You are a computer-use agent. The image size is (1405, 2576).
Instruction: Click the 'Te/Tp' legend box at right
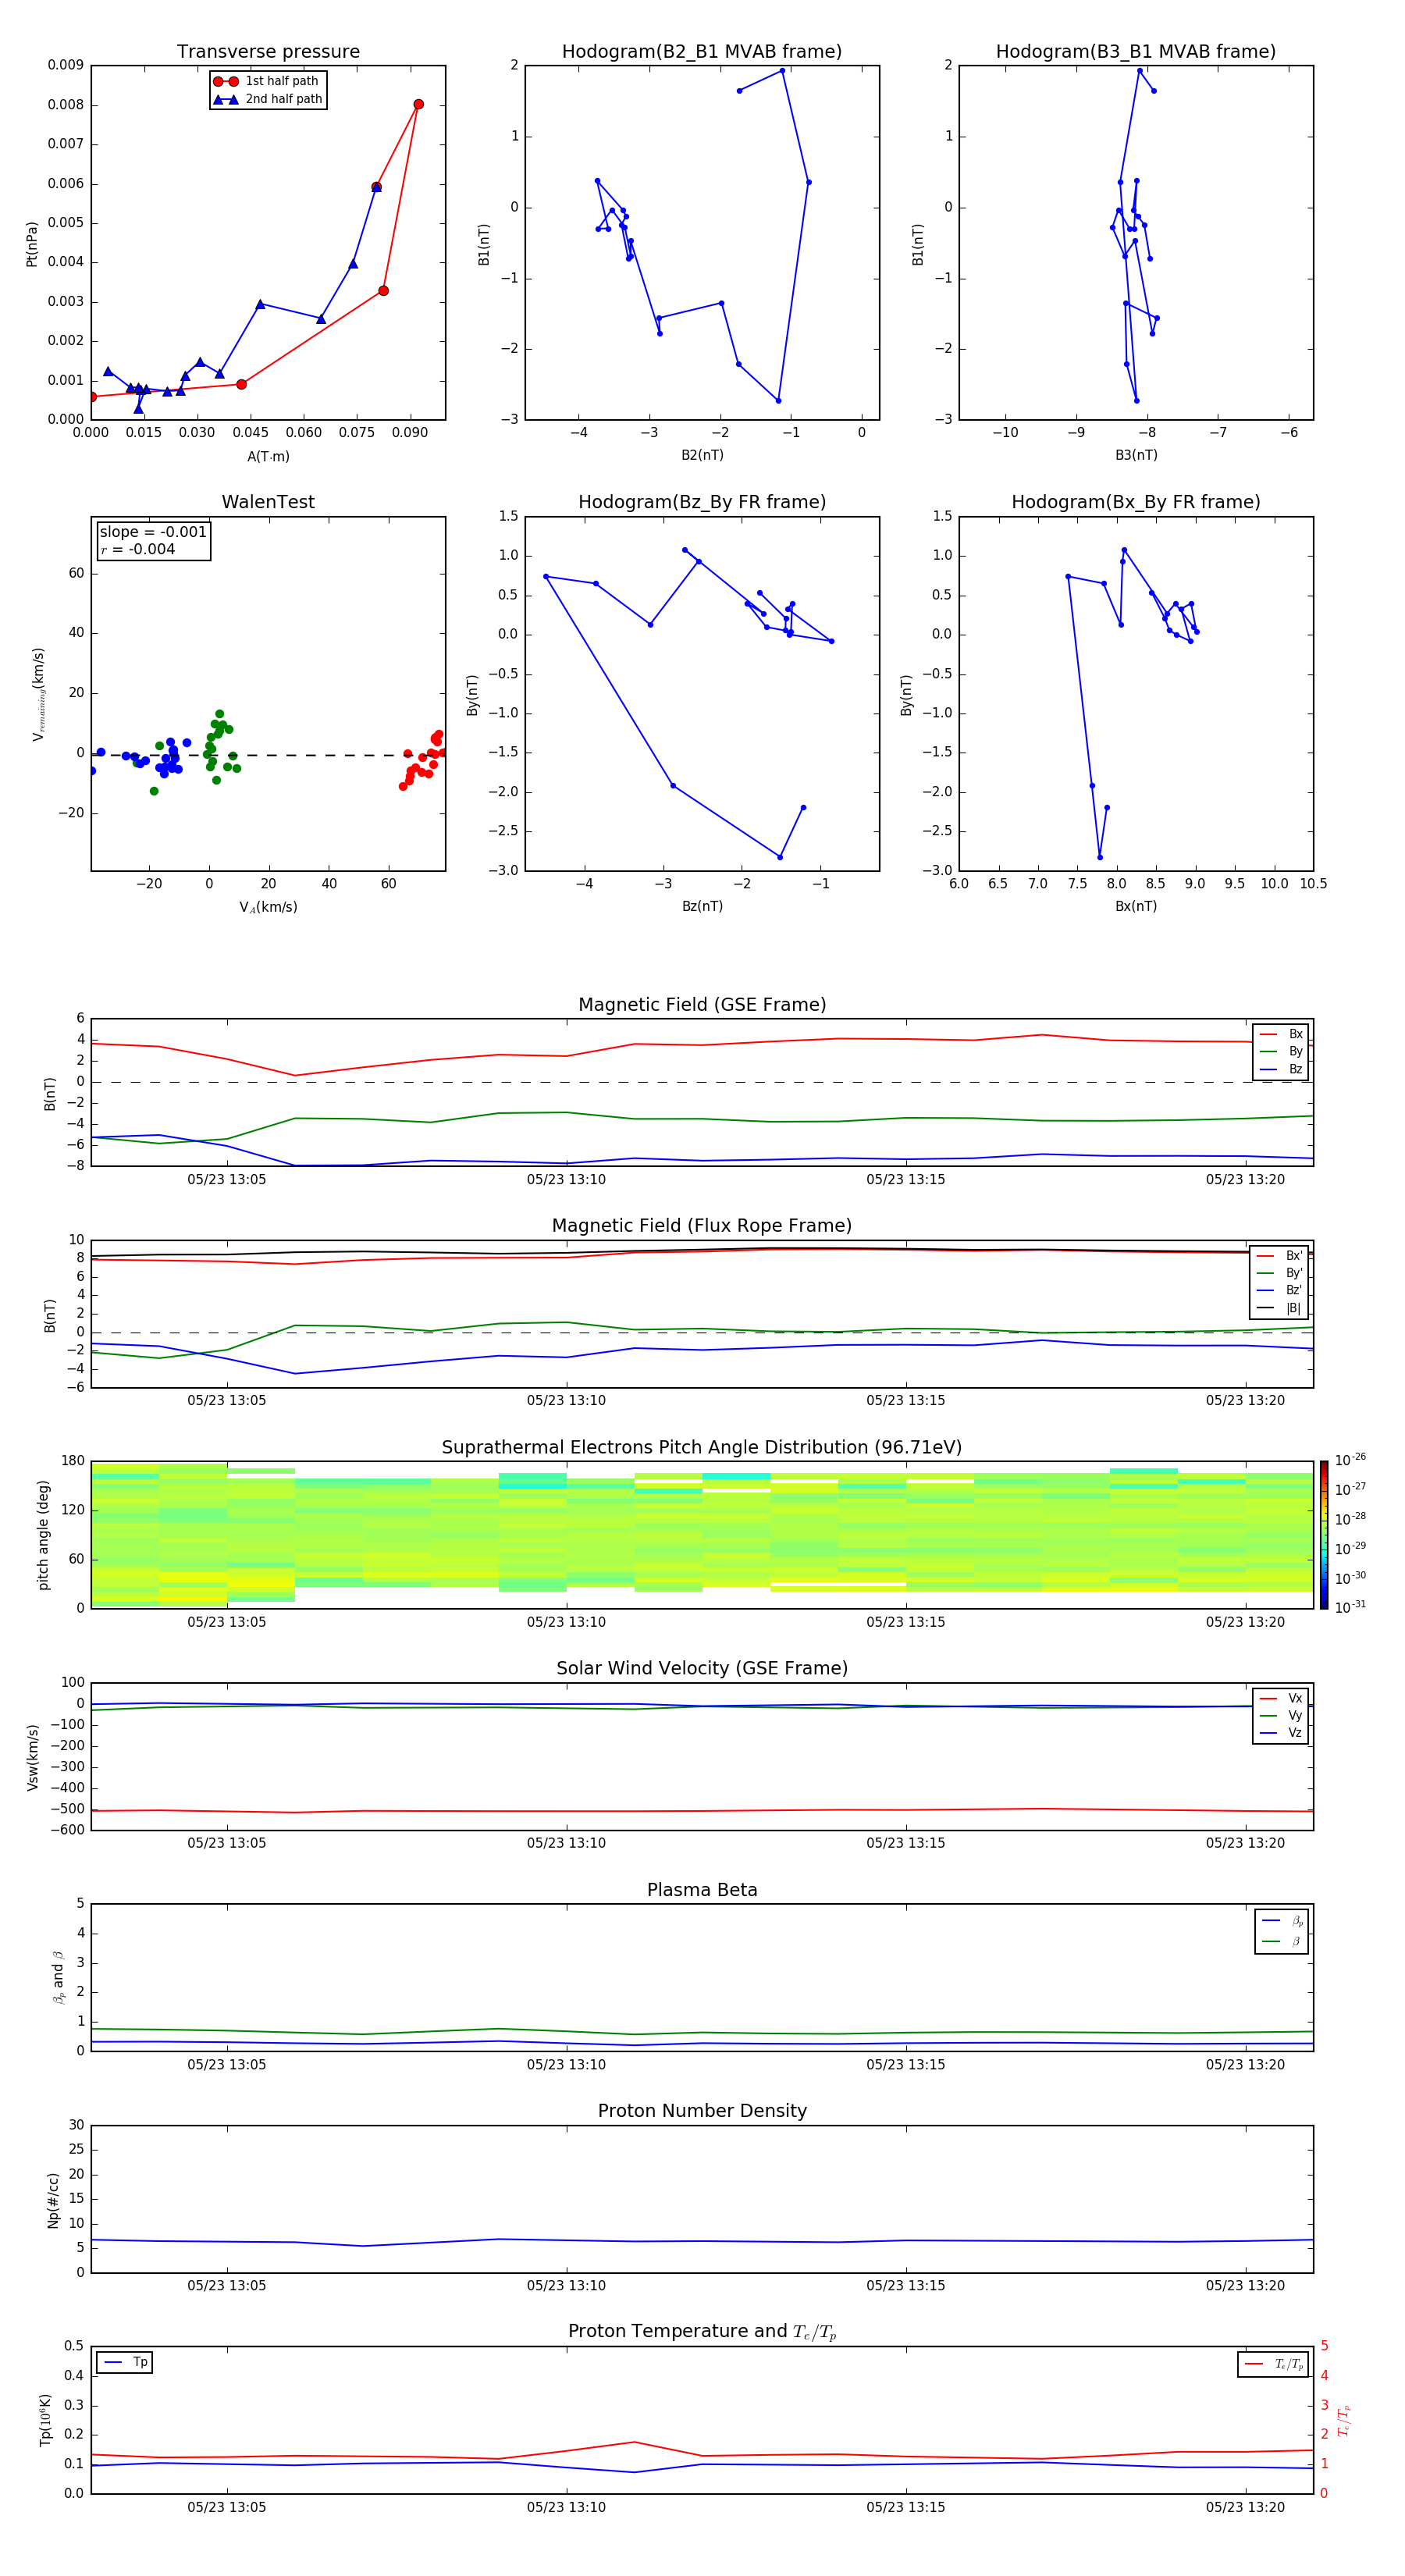click(1273, 2364)
